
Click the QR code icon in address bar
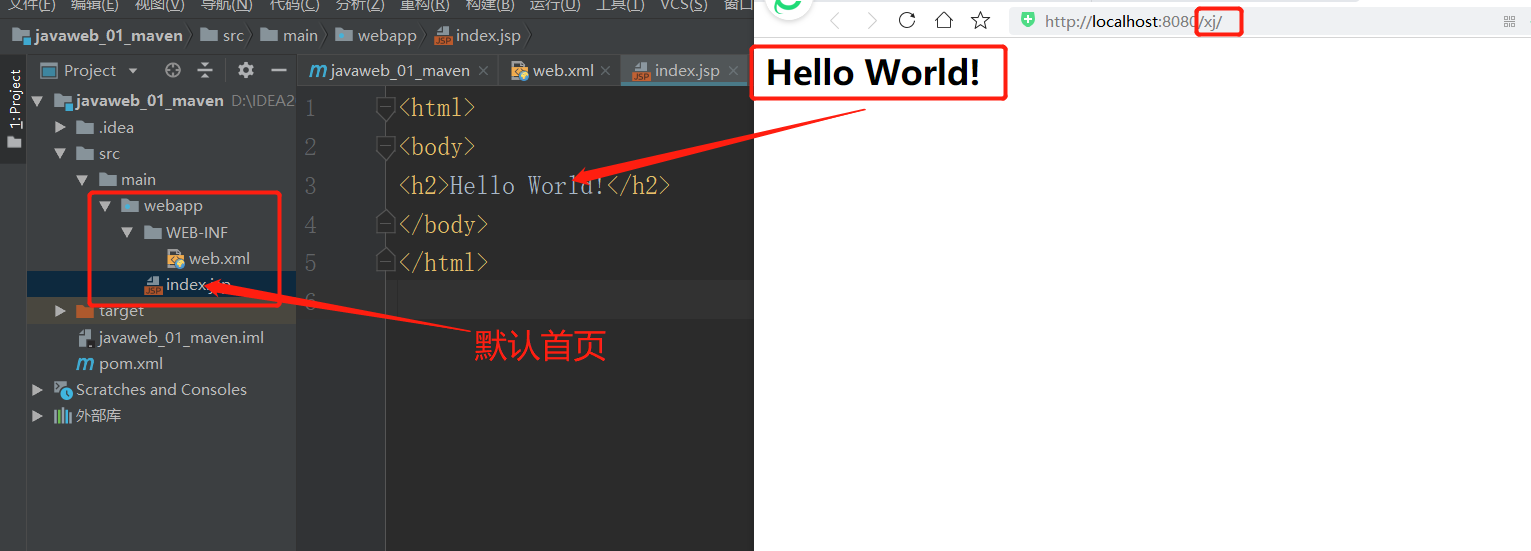(1509, 21)
